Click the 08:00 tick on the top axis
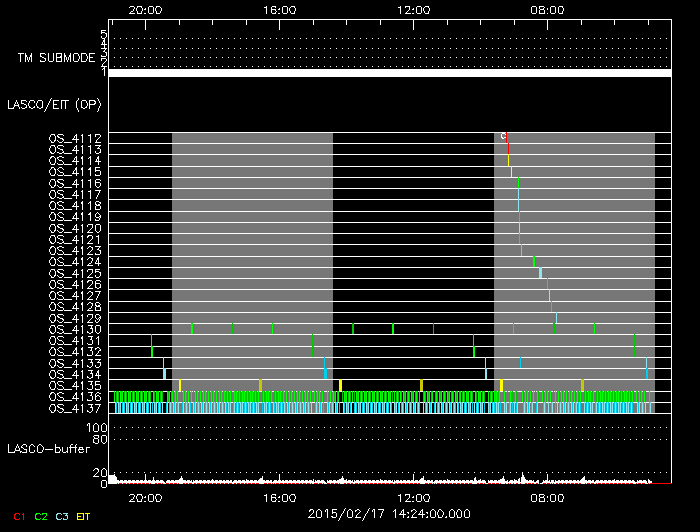The image size is (700, 532). 547,10
